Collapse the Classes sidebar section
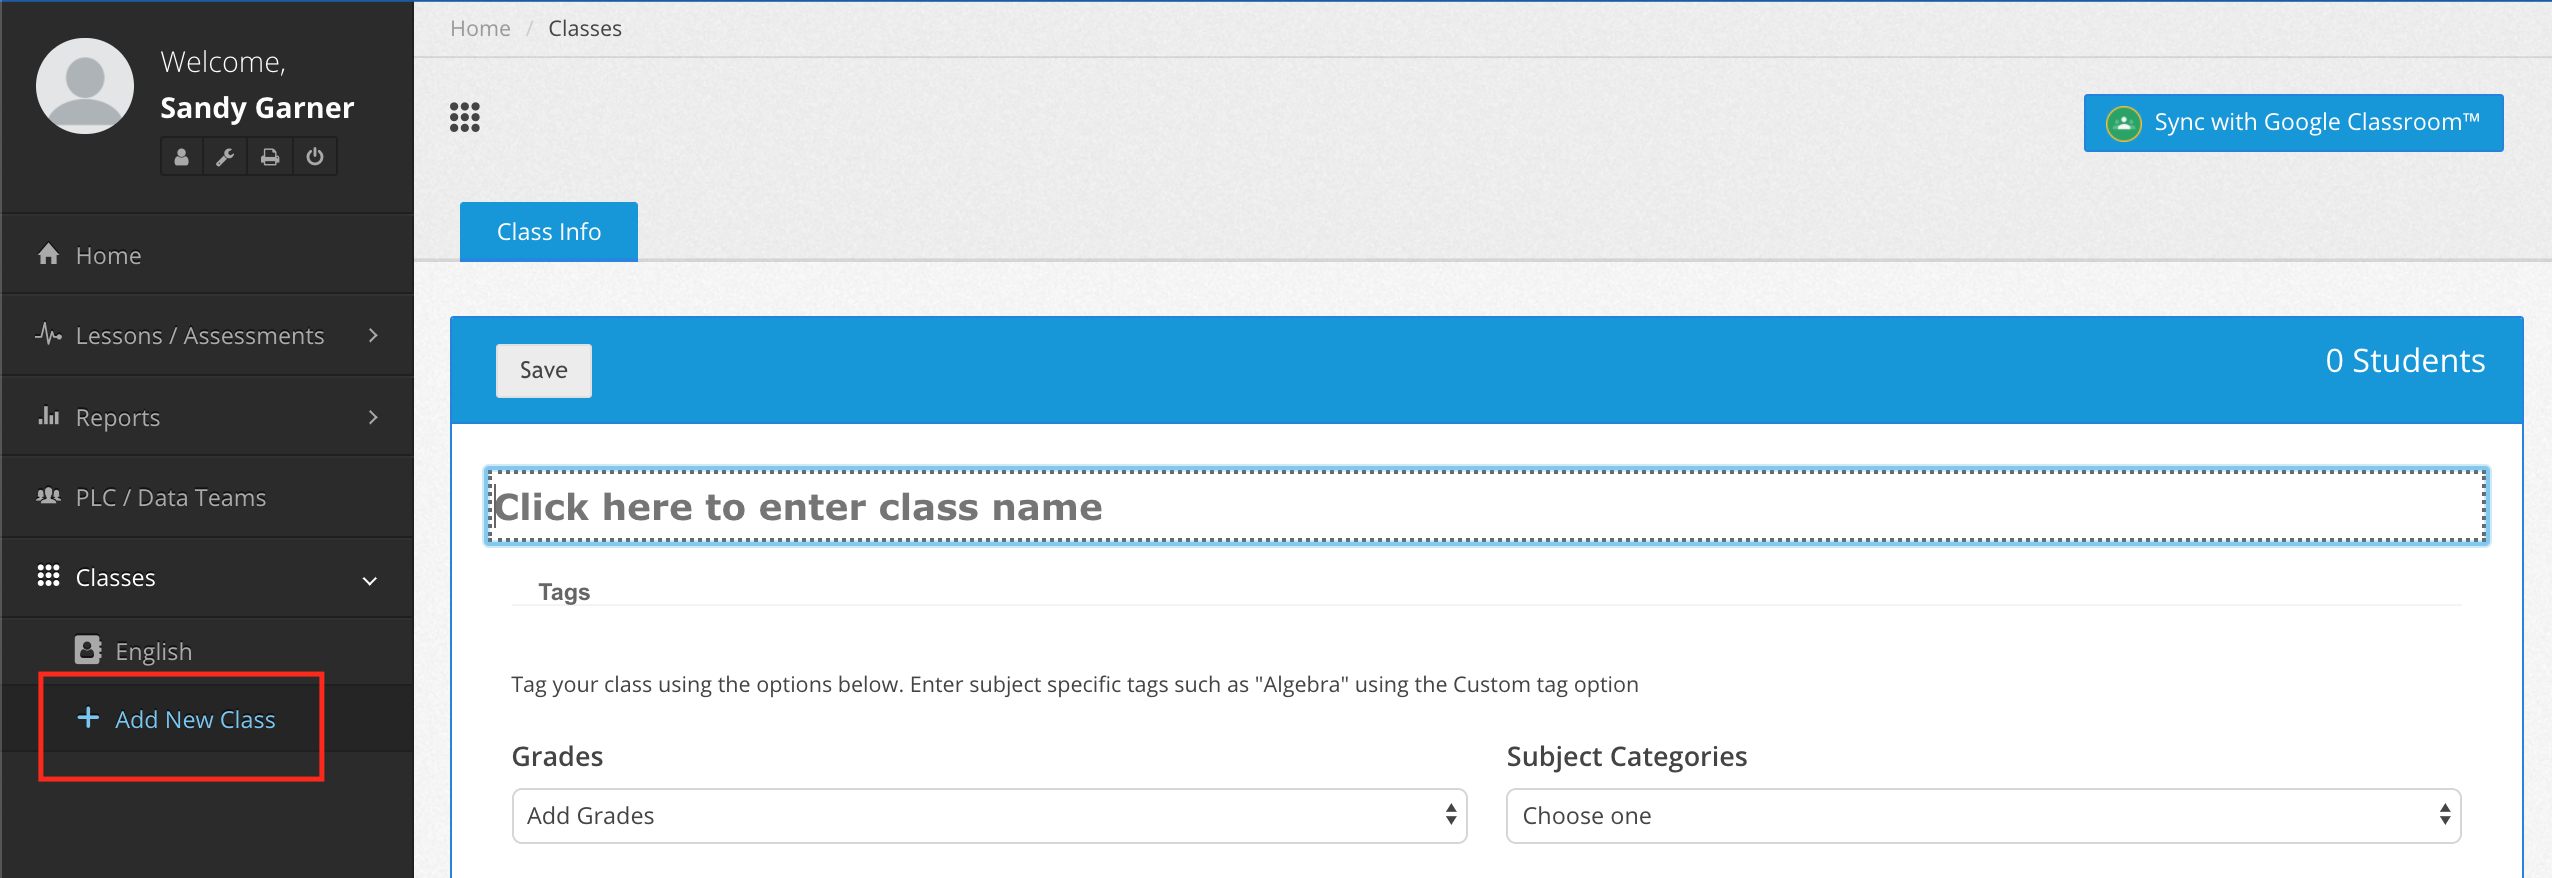This screenshot has height=878, width=2552. pos(368,579)
